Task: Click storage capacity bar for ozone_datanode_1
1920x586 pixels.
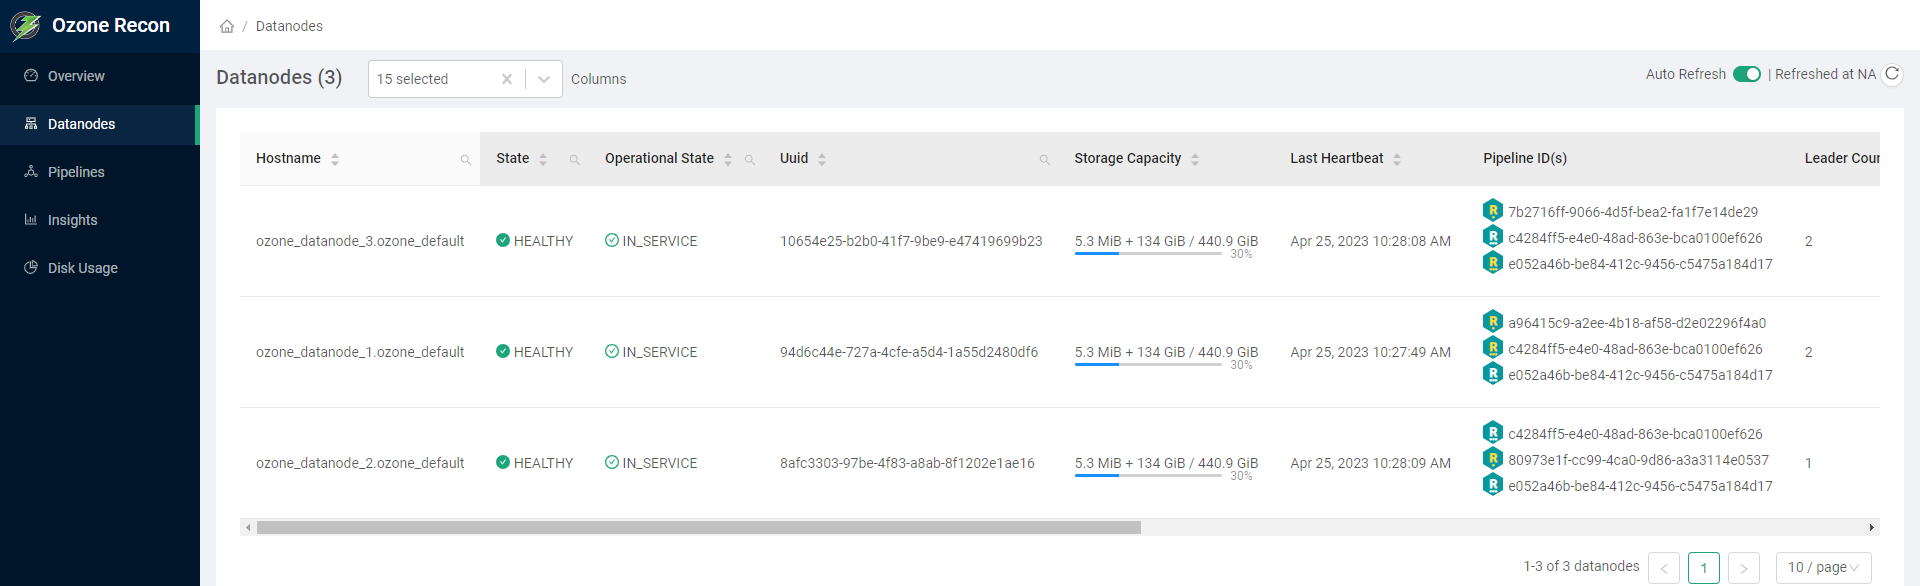Action: (x=1148, y=365)
